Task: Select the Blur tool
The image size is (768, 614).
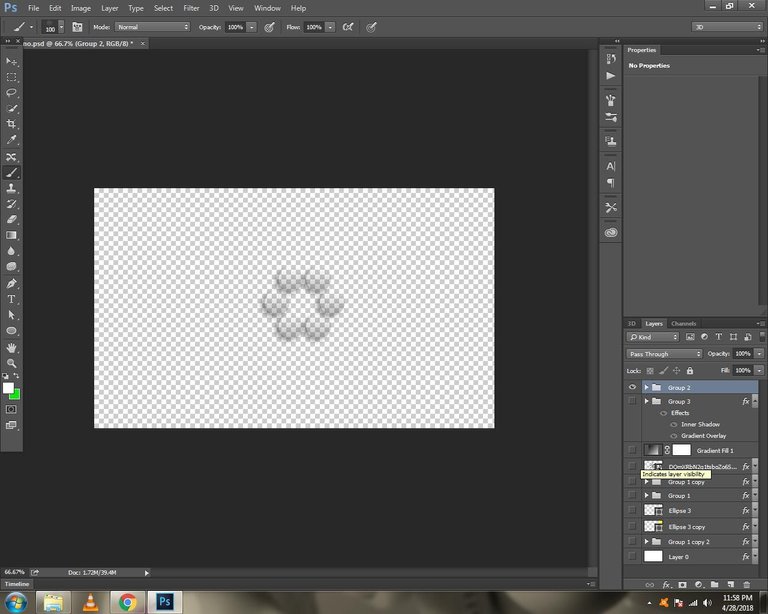Action: coord(11,251)
